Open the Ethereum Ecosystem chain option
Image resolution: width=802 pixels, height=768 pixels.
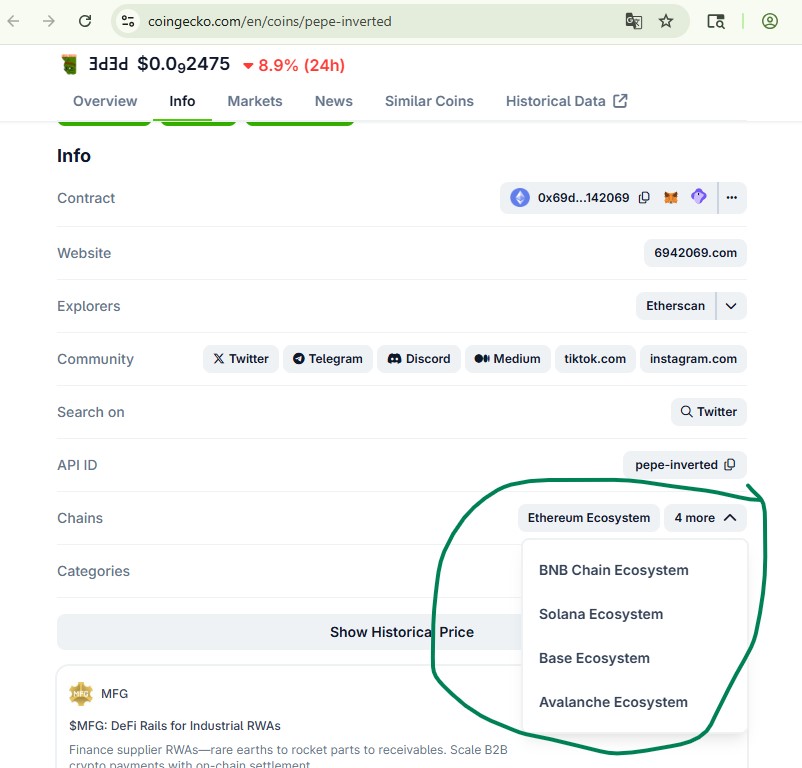click(x=588, y=518)
